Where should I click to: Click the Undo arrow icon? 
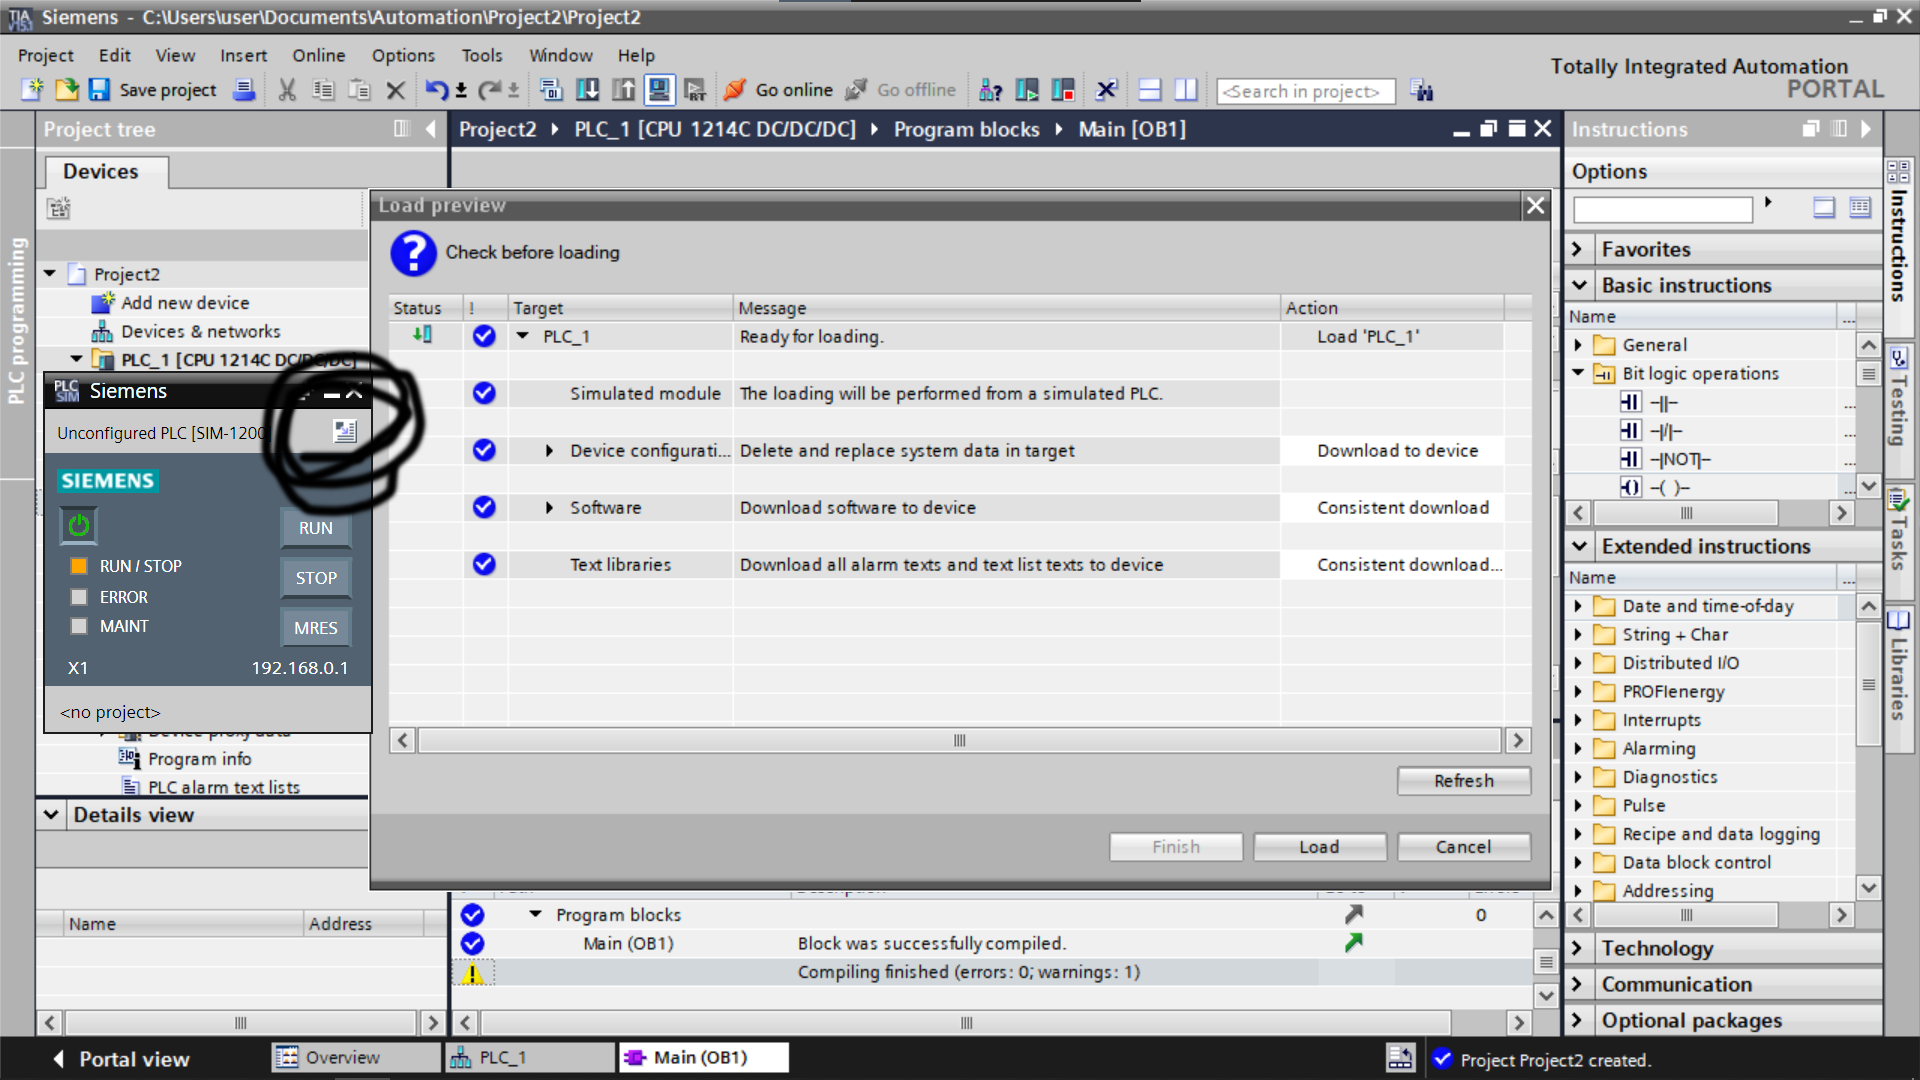437,90
